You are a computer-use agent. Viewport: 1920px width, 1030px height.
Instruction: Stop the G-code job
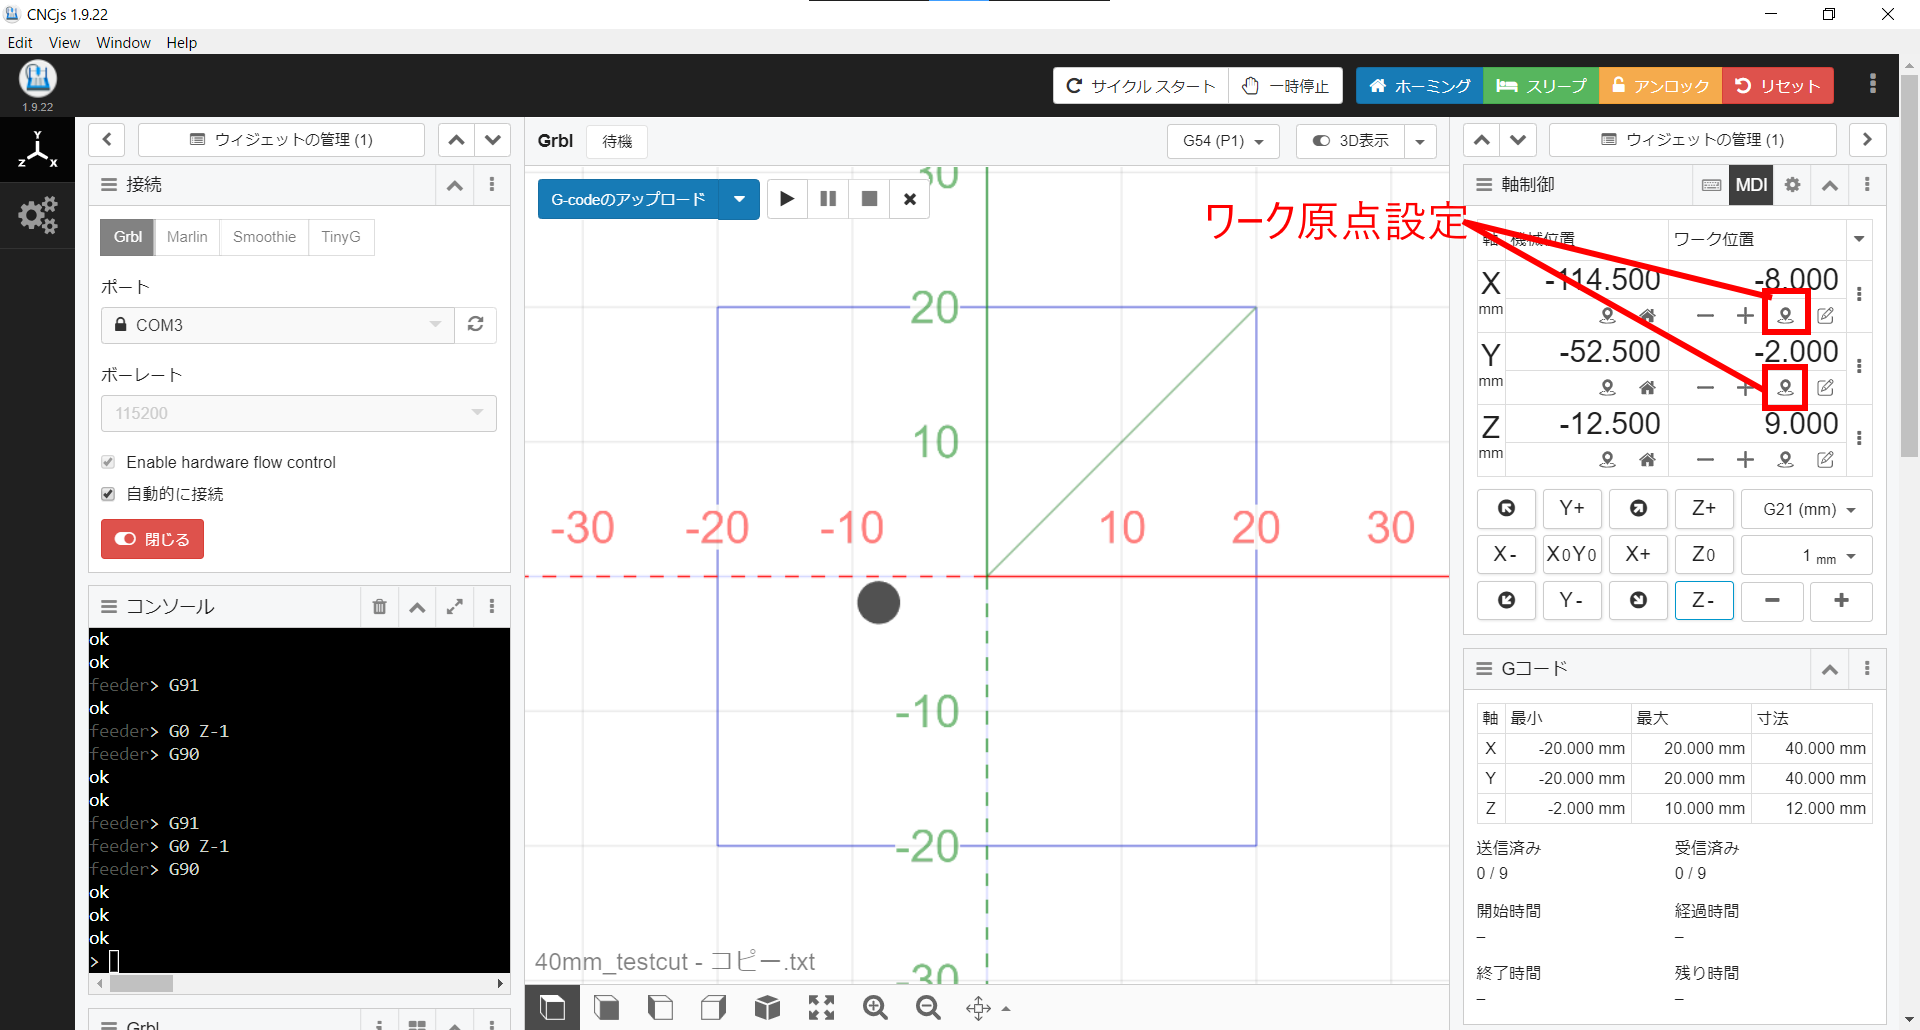[x=869, y=199]
